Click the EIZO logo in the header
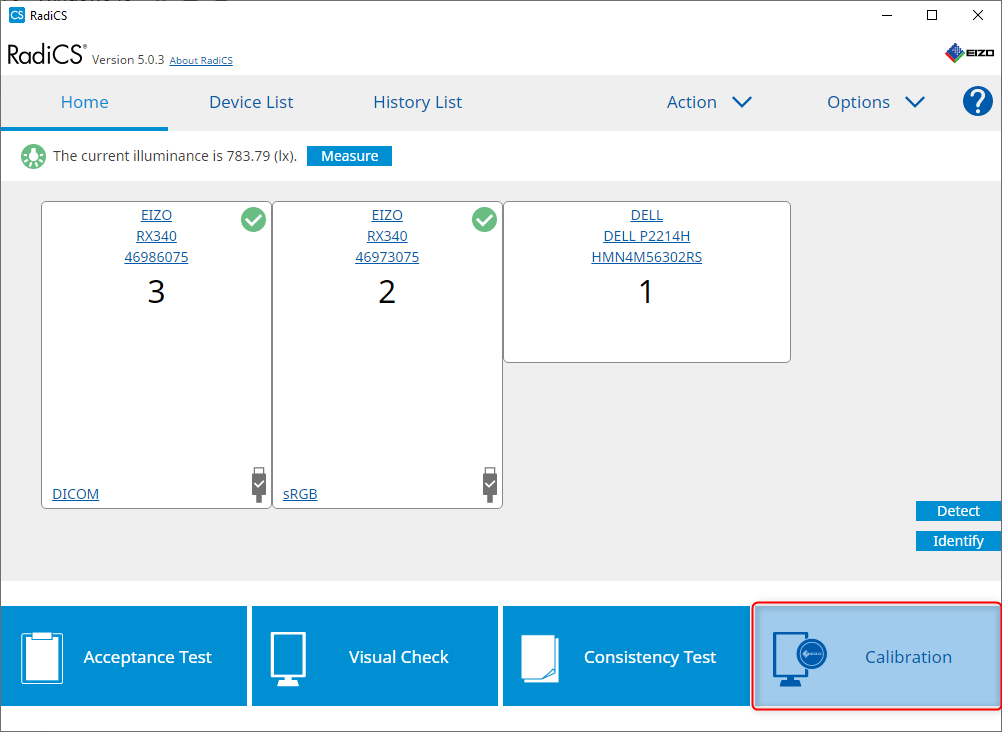Screen dimensions: 1002x732 (x=969, y=53)
